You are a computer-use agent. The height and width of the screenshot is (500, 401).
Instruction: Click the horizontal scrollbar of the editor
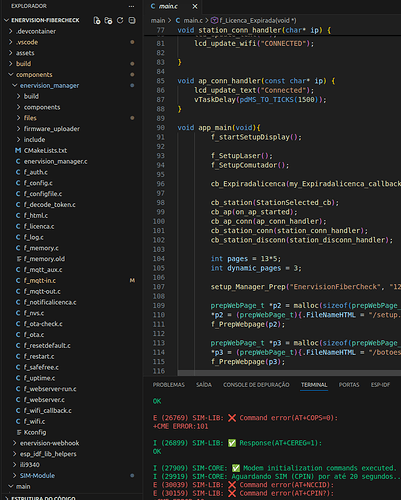coord(289,372)
